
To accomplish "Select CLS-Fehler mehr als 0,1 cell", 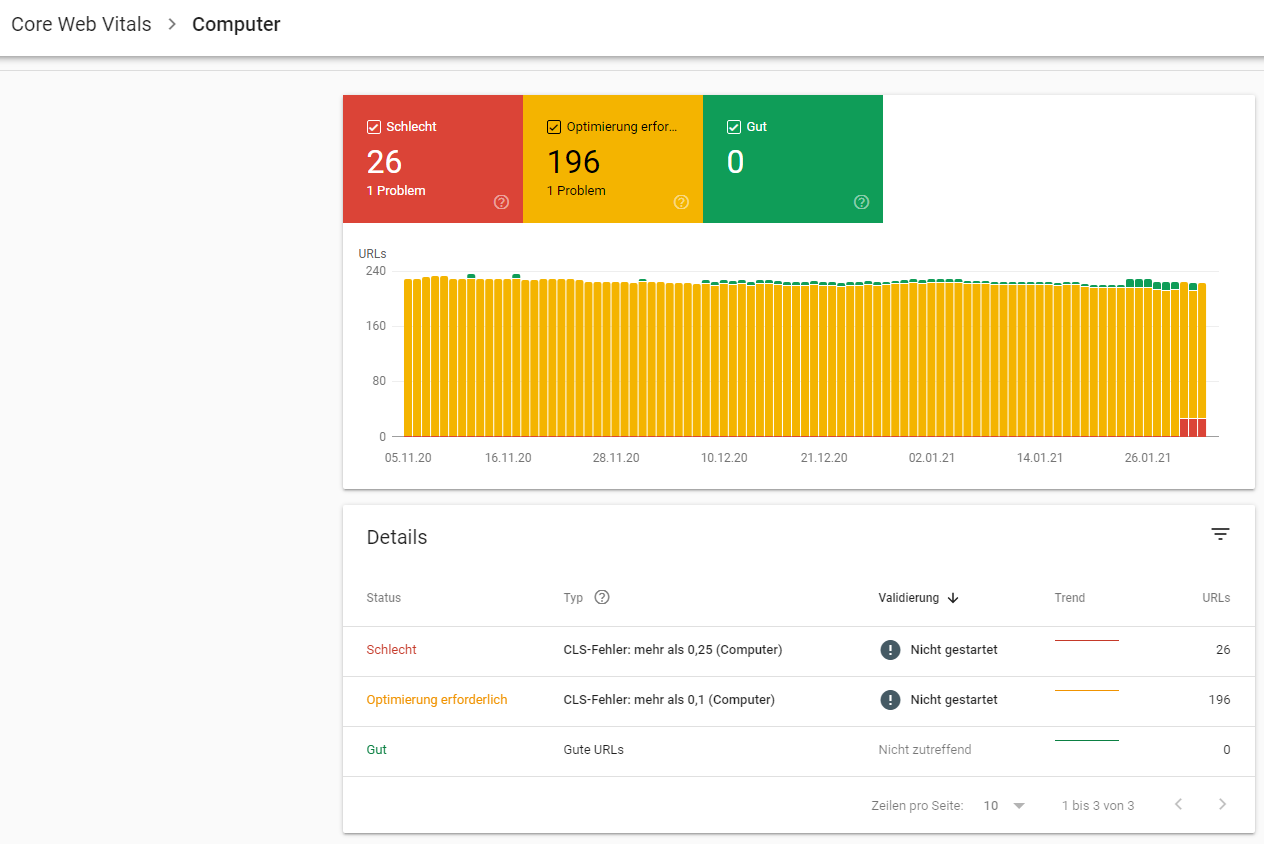I will [x=669, y=700].
